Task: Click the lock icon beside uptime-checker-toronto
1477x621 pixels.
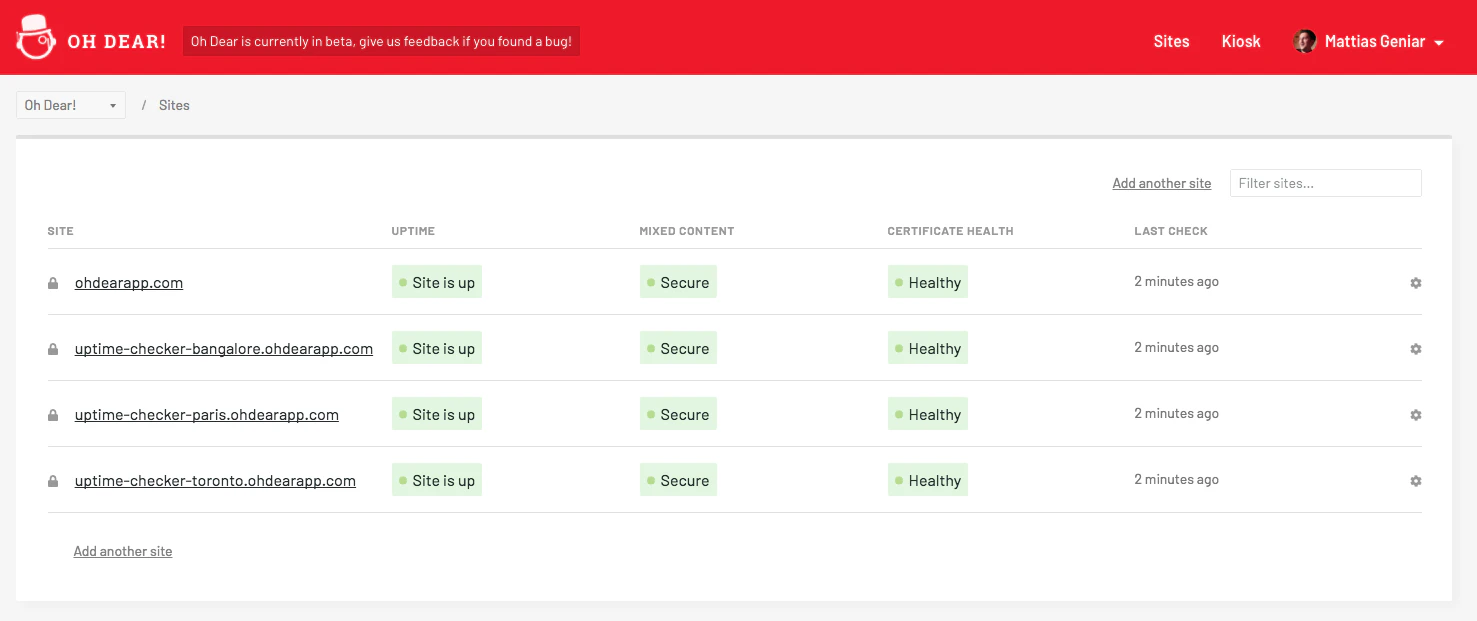Action: coord(53,481)
